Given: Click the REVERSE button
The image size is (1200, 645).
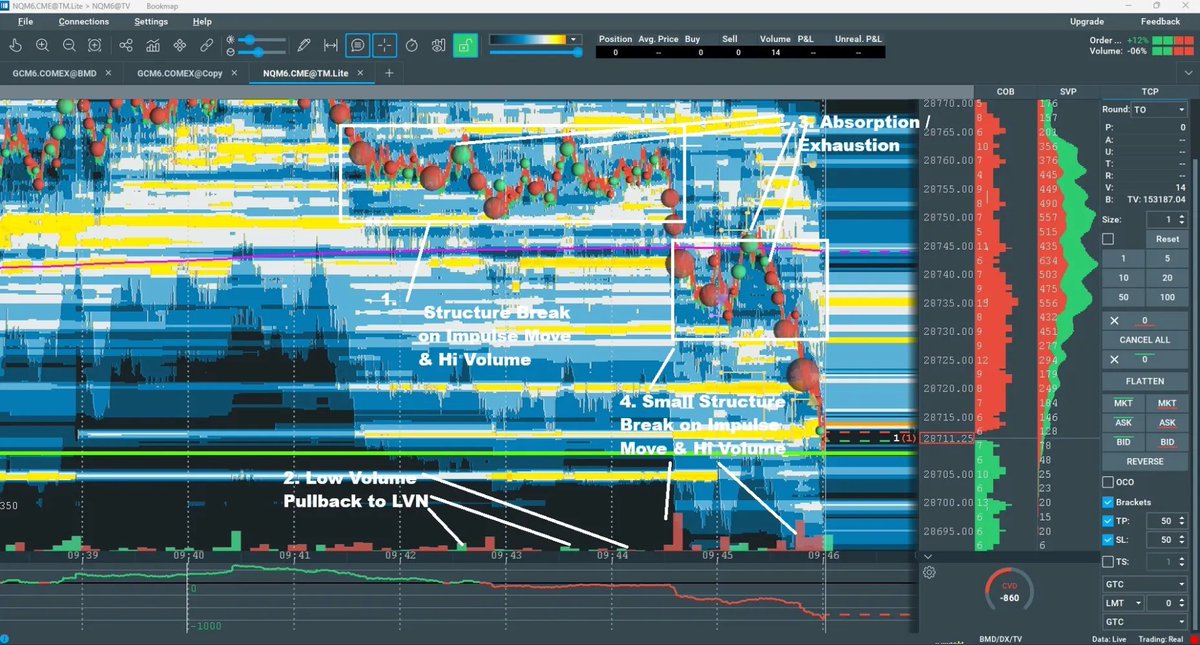Looking at the screenshot, I should pyautogui.click(x=1143, y=461).
